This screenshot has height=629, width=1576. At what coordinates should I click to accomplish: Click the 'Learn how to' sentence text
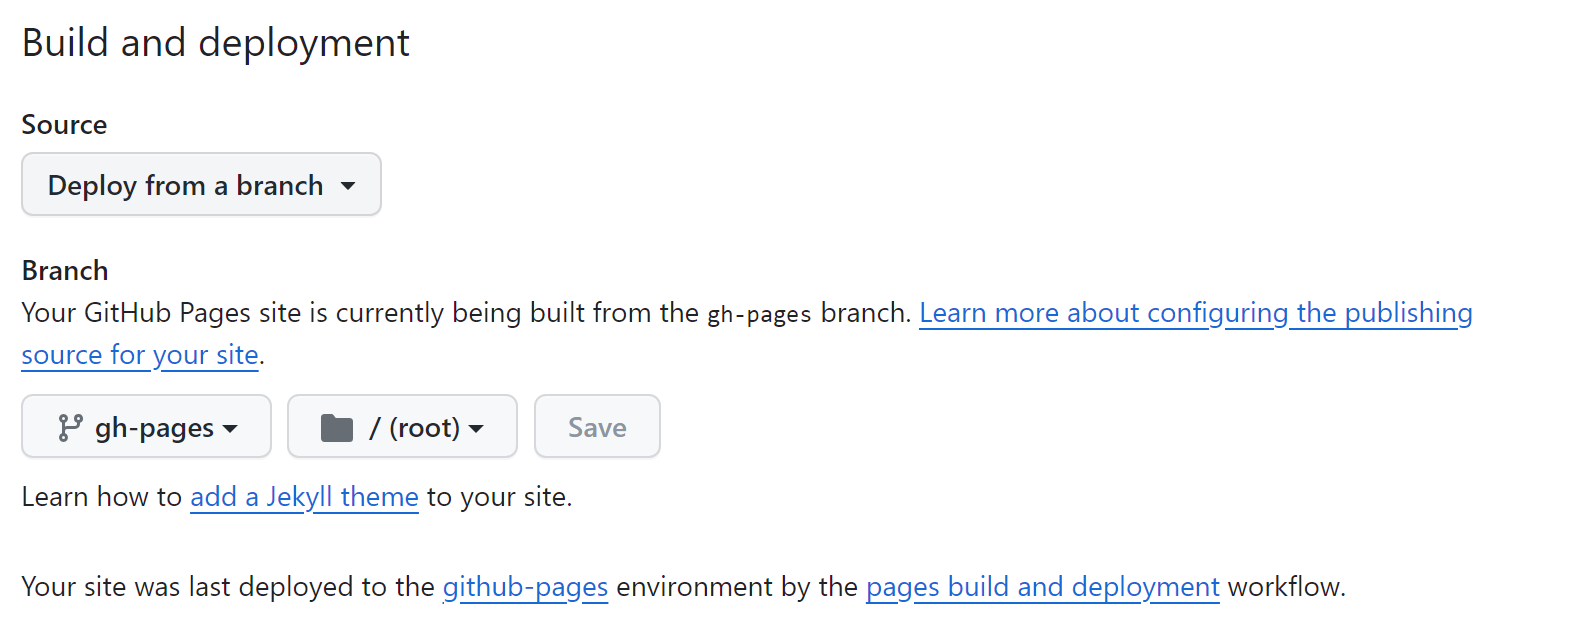101,497
